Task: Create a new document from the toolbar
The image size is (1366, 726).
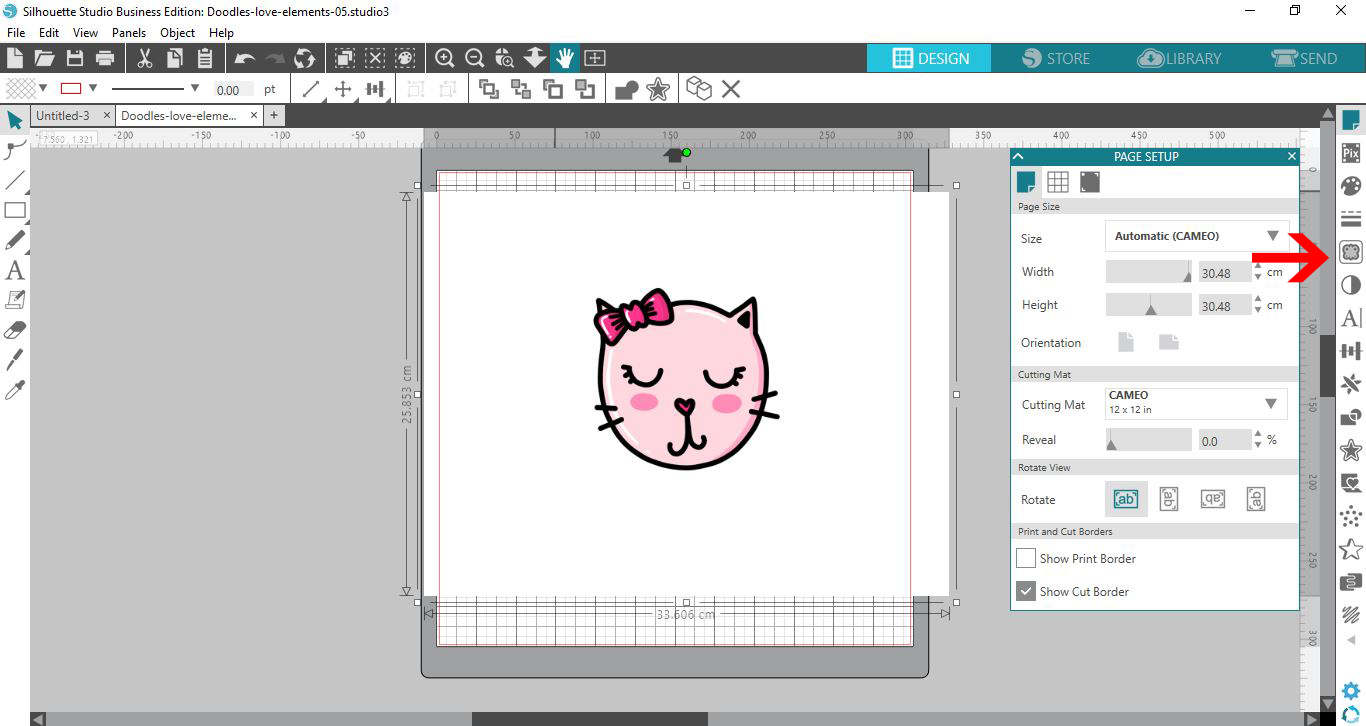Action: click(x=16, y=58)
